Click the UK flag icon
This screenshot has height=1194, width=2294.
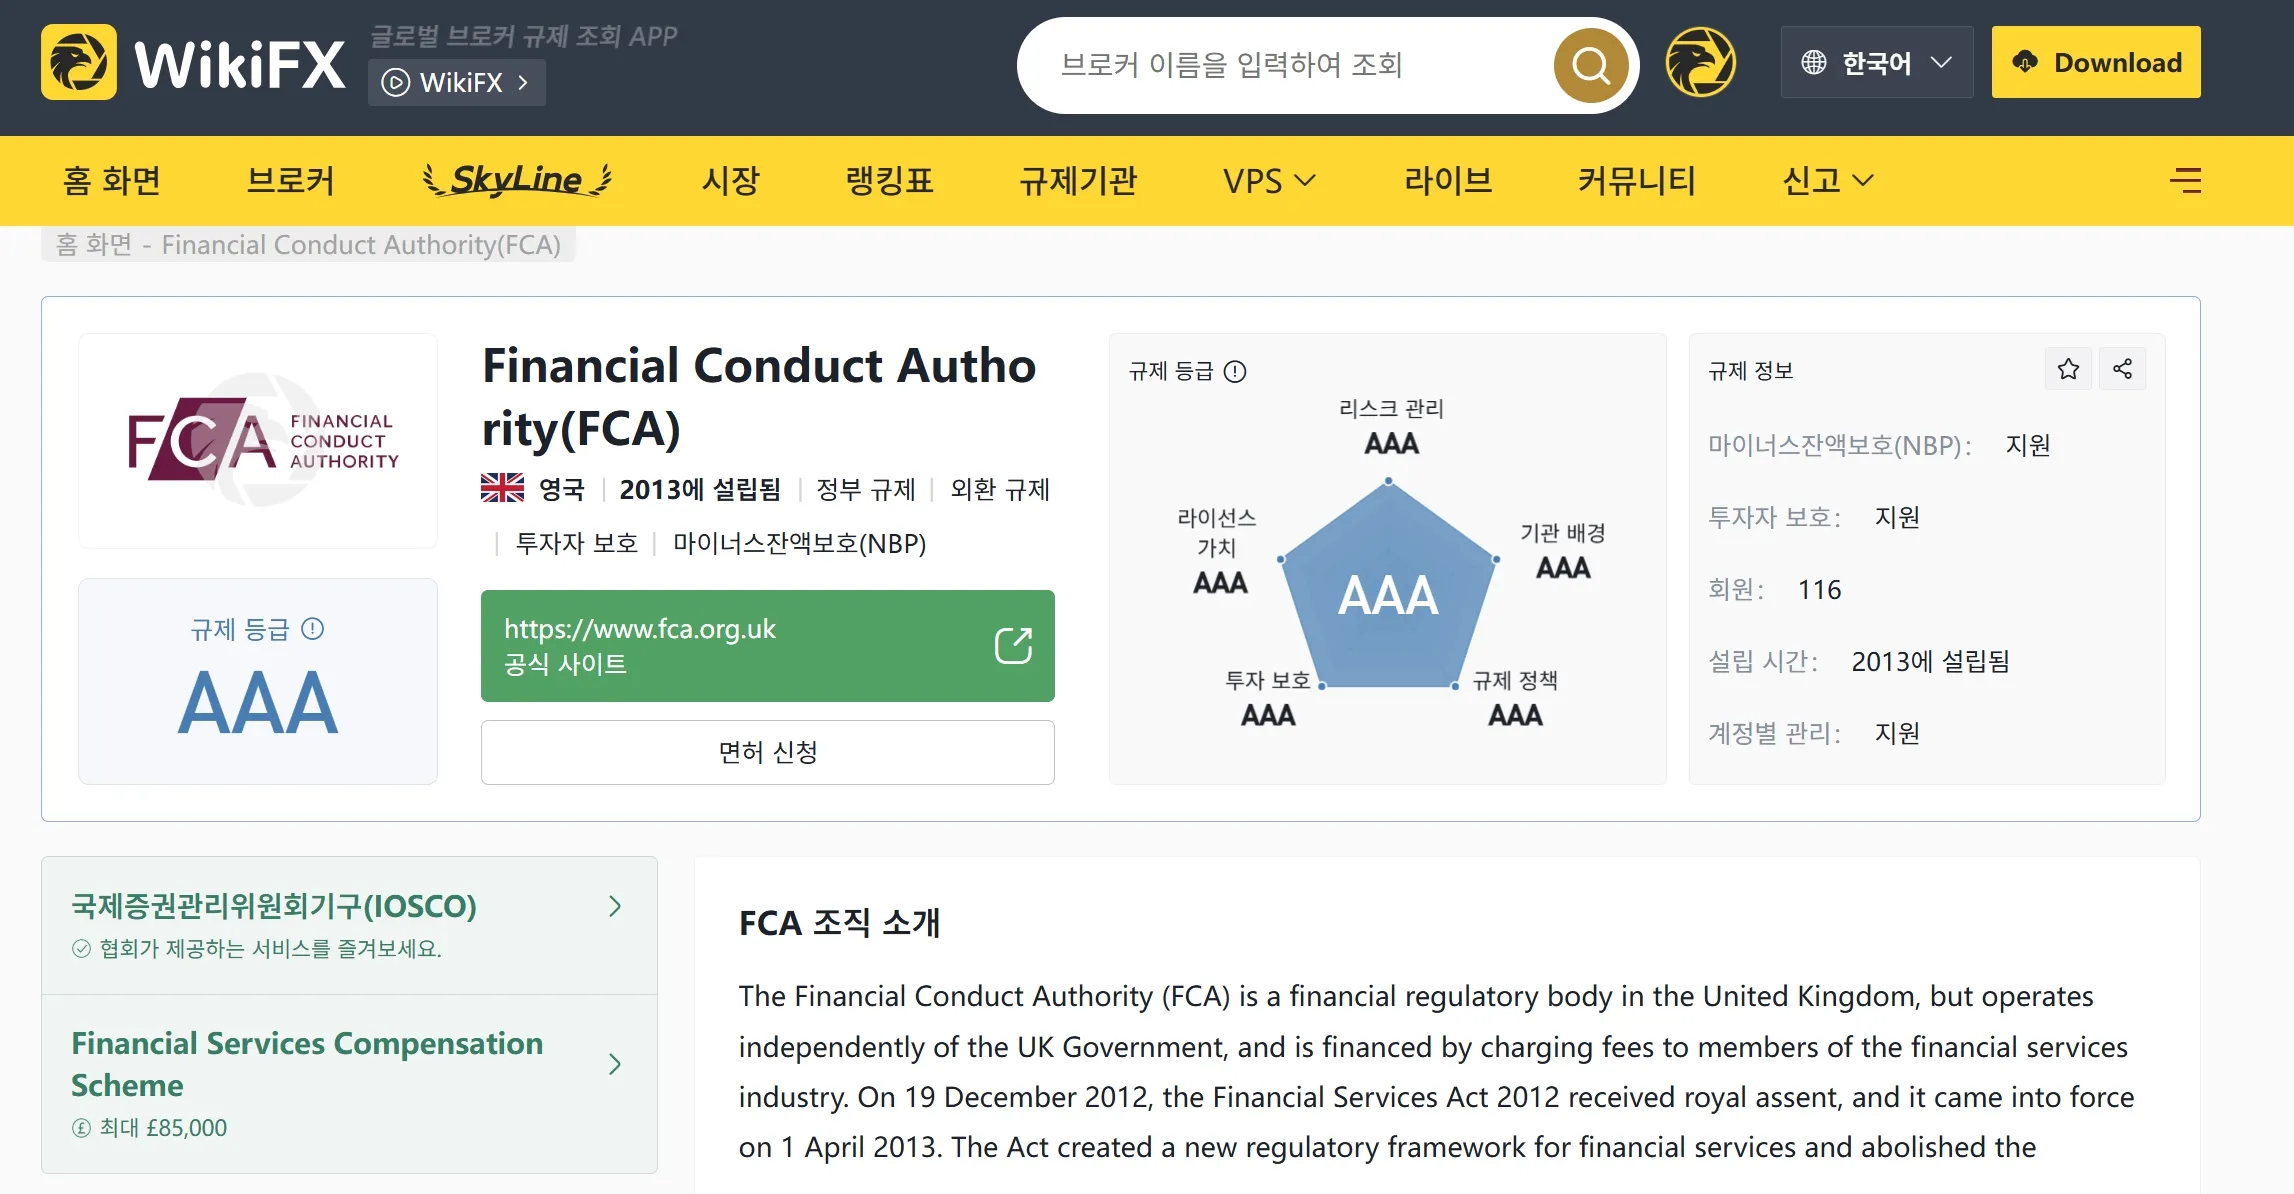(x=502, y=488)
